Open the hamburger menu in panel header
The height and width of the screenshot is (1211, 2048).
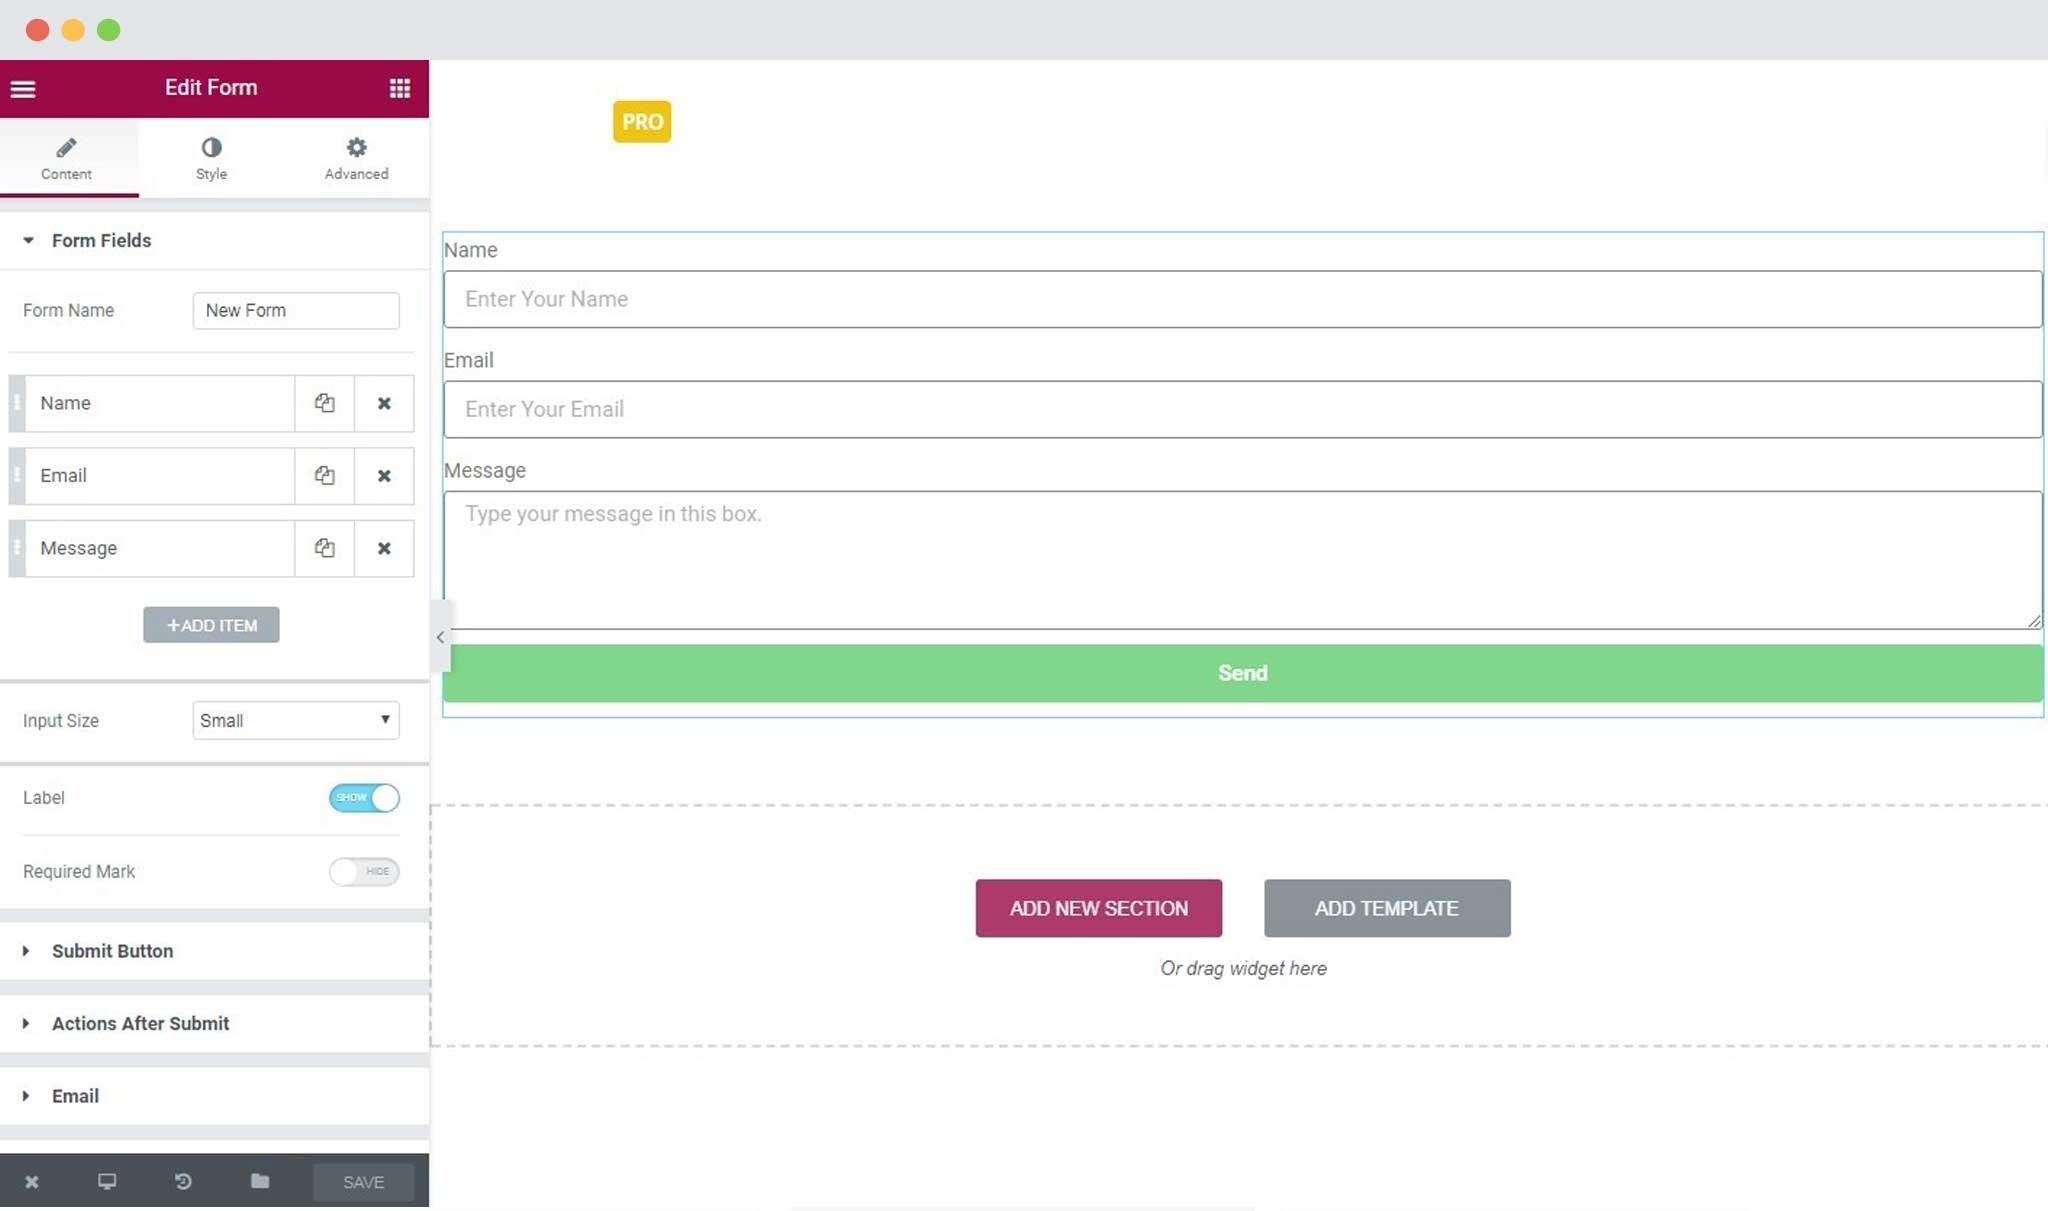tap(23, 89)
